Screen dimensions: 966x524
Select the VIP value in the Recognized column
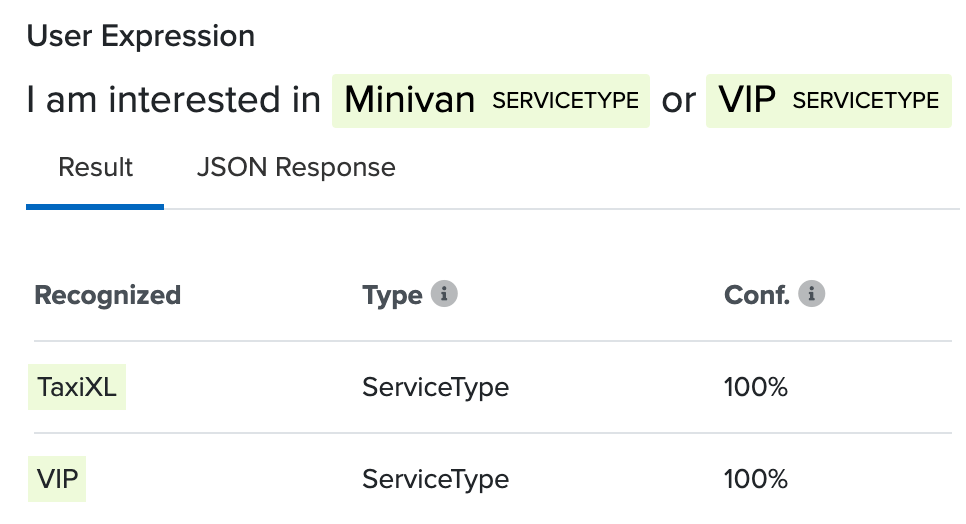coord(57,479)
